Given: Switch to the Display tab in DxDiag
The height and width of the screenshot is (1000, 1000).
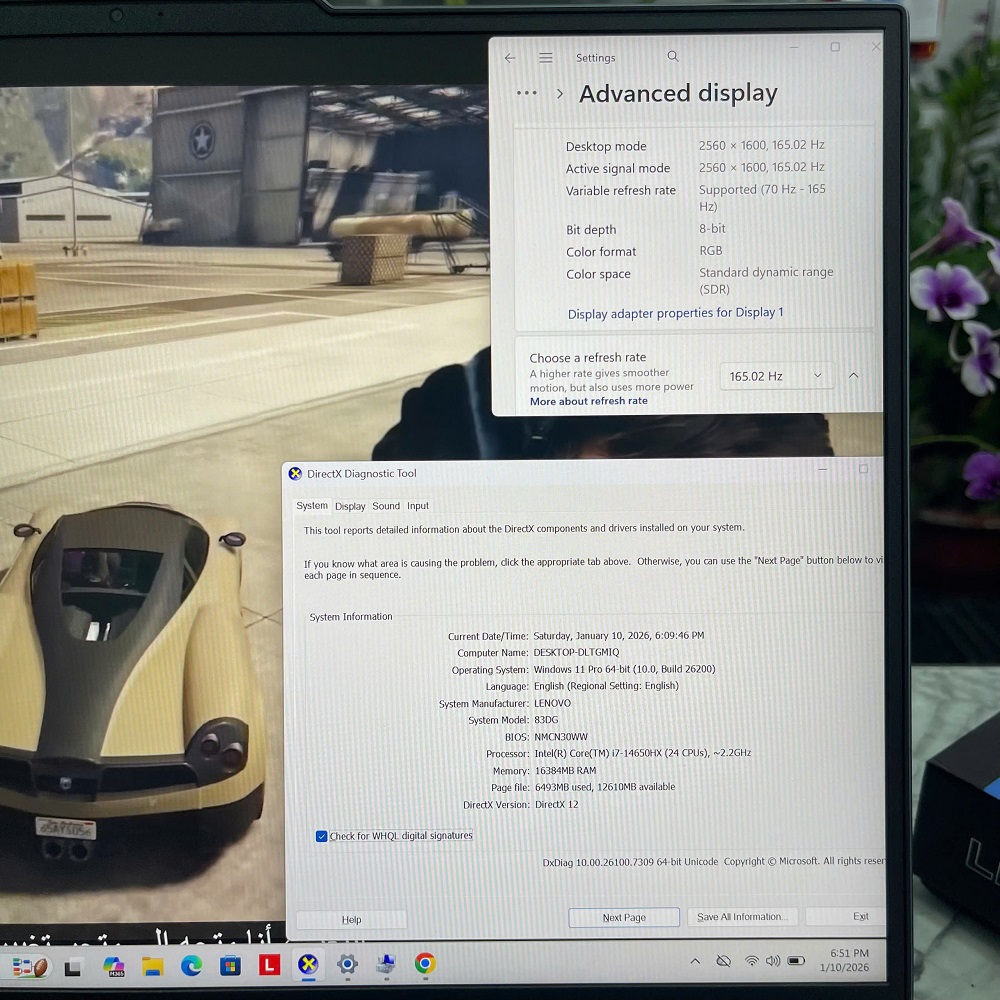Looking at the screenshot, I should point(350,506).
